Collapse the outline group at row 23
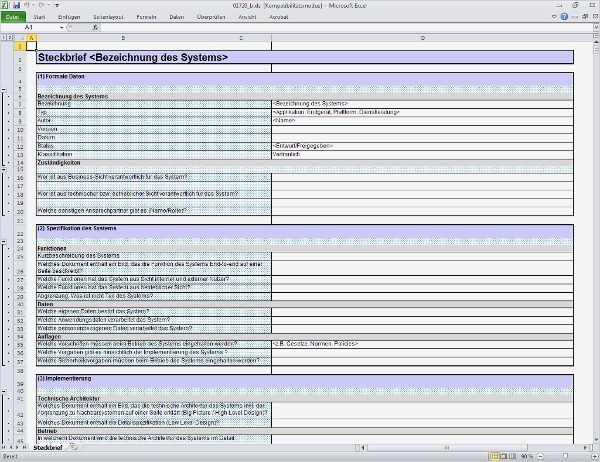This screenshot has width=600, height=462. click(x=4, y=242)
